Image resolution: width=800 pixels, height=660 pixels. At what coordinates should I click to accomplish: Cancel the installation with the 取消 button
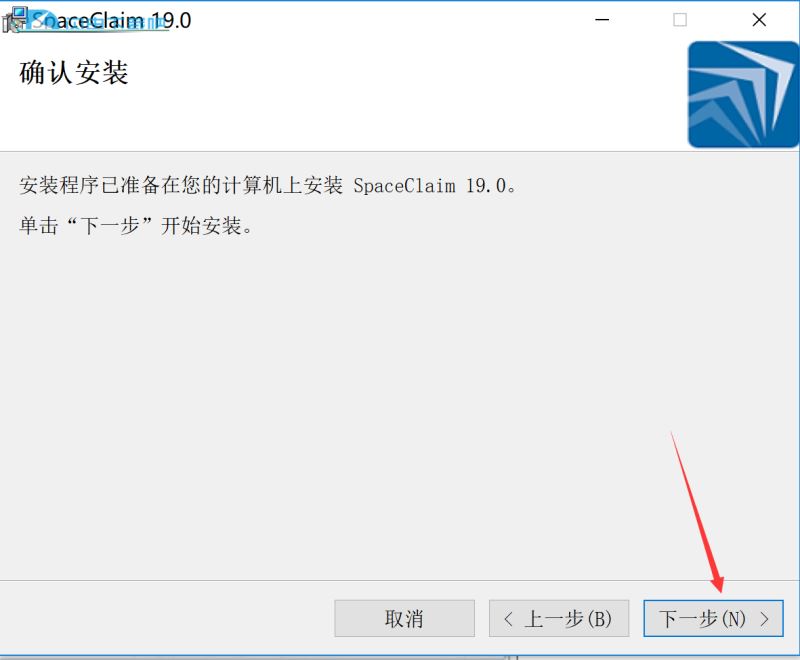pos(405,619)
